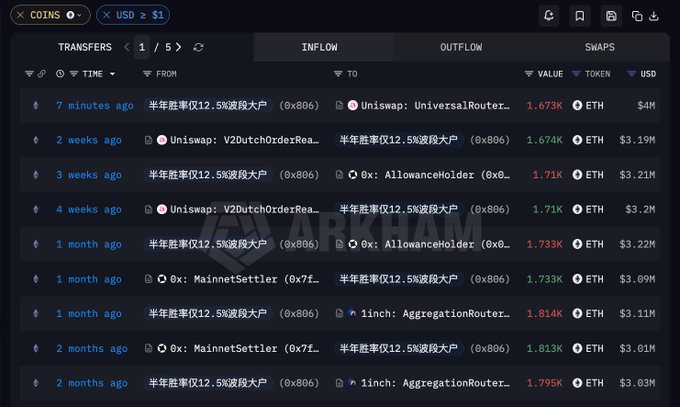Click the (0x806) address in 4 weeks ago row
The image size is (680, 407).
tap(490, 210)
